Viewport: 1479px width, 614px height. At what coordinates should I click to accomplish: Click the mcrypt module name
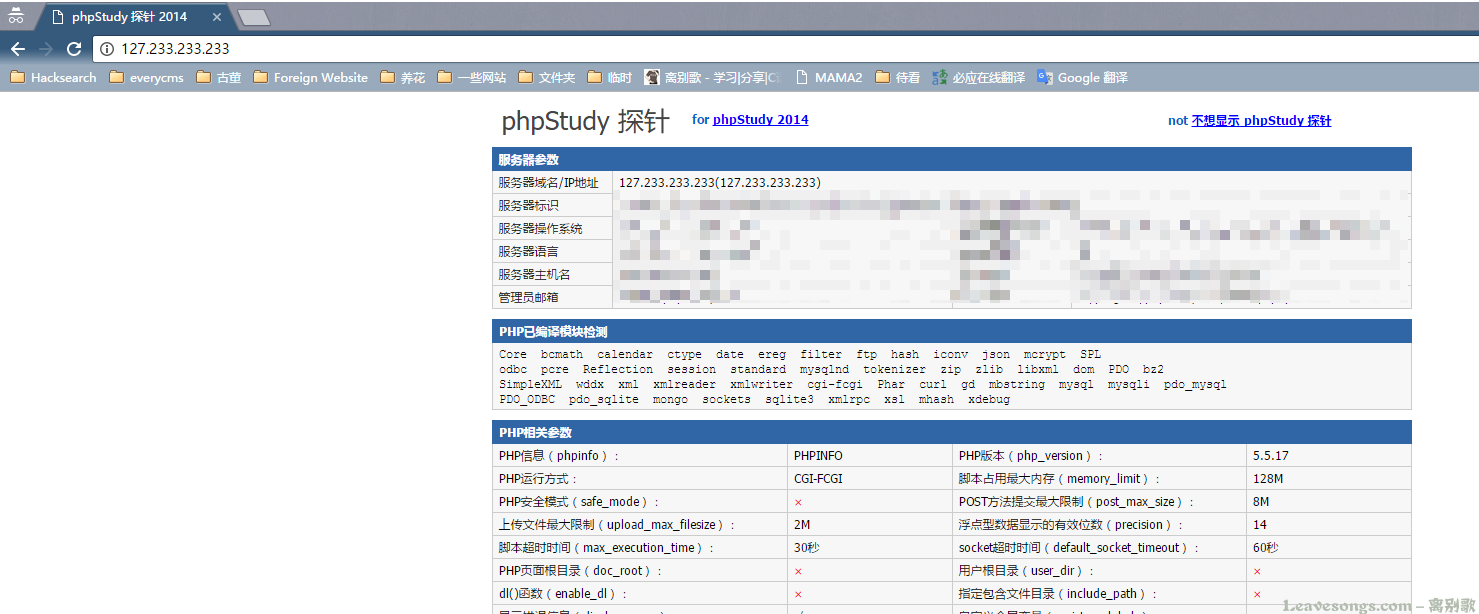tap(1044, 354)
